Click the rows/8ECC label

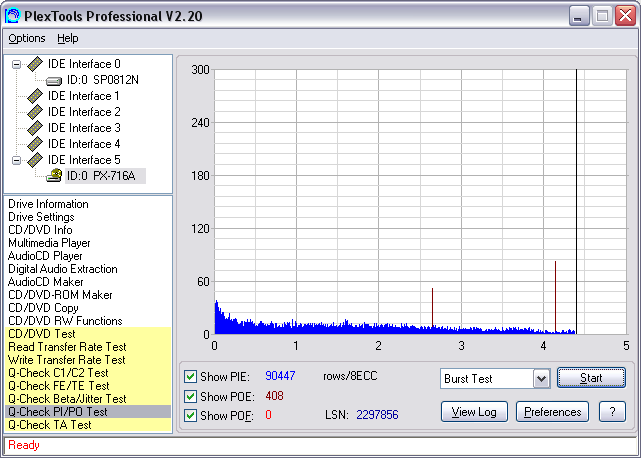[350, 376]
